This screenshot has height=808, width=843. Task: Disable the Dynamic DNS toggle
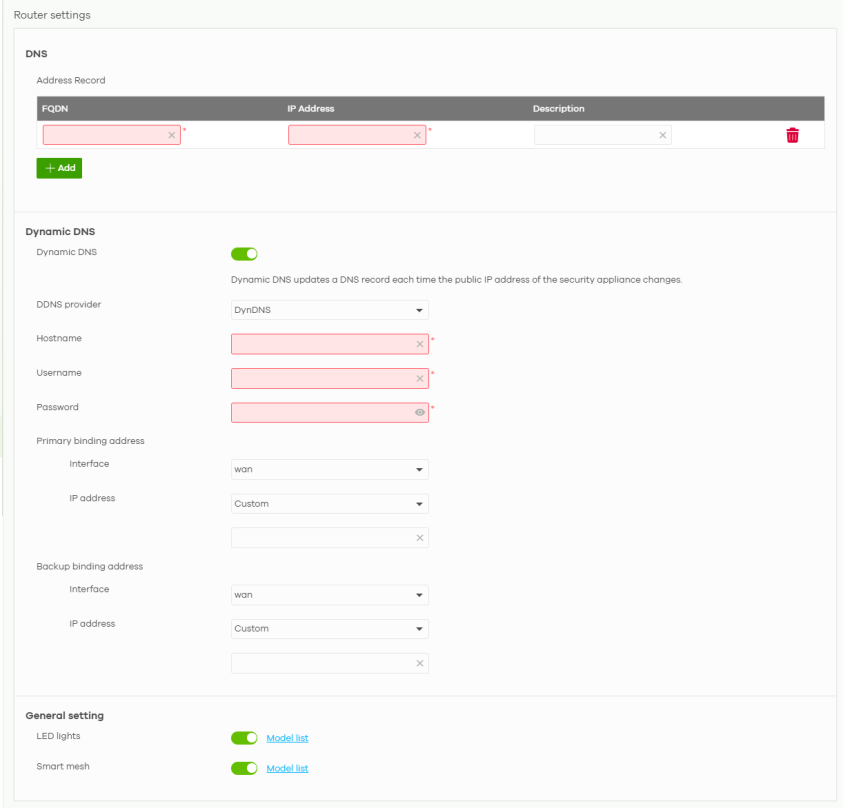[245, 254]
